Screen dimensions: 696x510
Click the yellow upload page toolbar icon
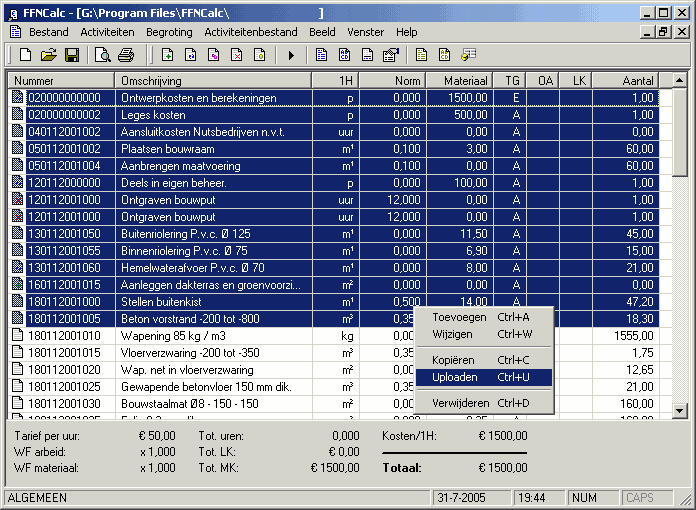pos(260,55)
